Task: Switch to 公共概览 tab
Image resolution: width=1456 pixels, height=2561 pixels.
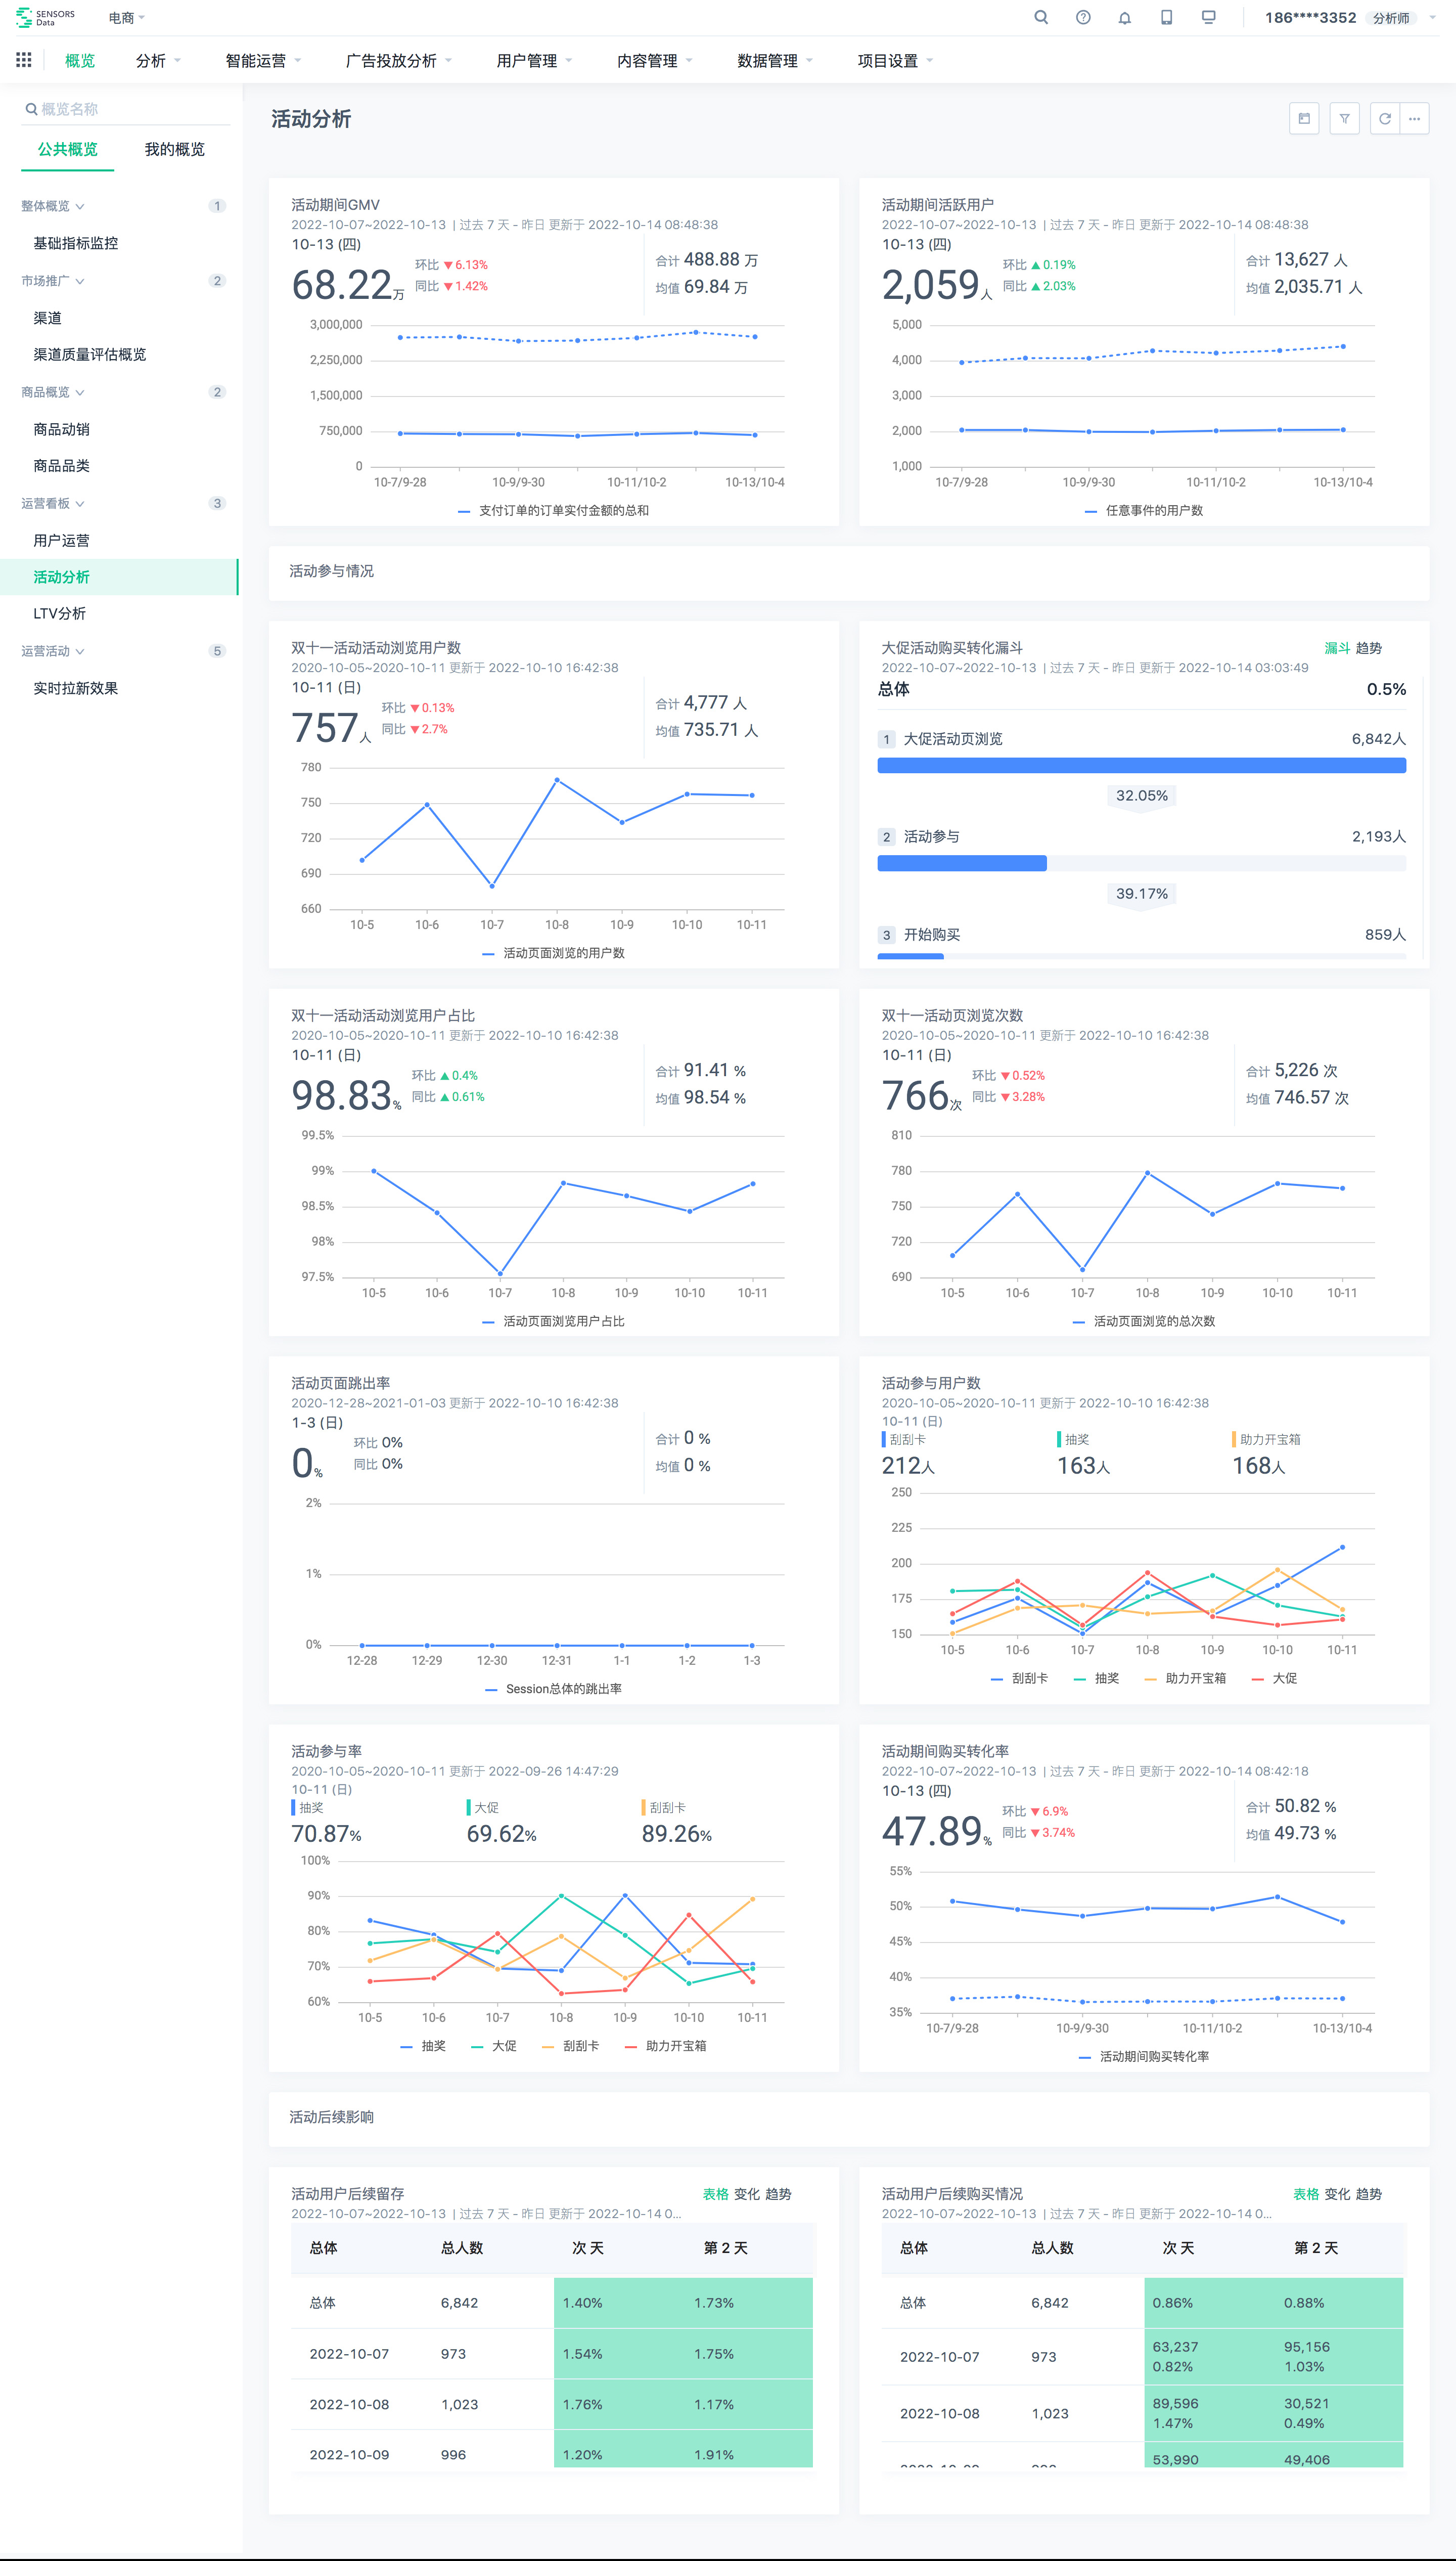Action: [68, 149]
